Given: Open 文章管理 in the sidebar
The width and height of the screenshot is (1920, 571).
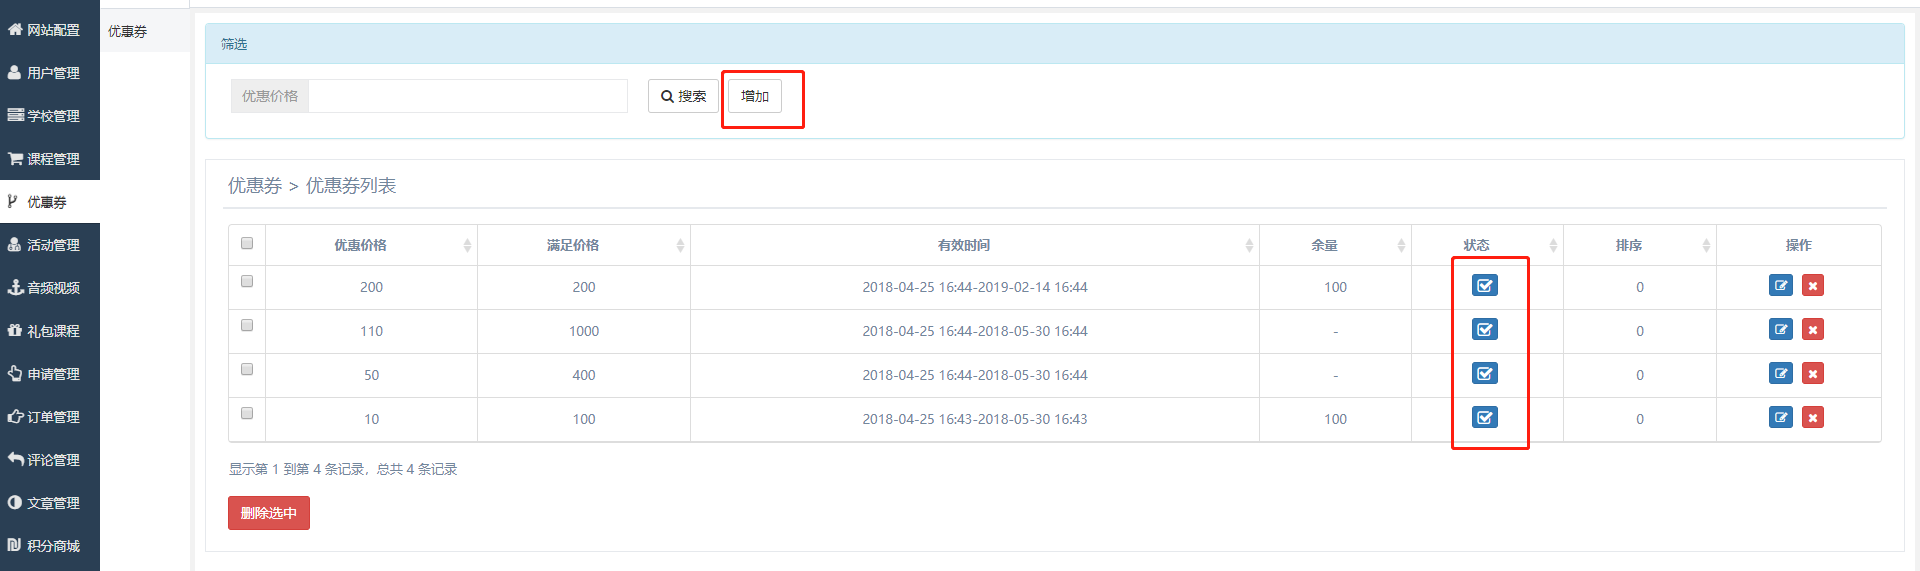Looking at the screenshot, I should [x=50, y=503].
